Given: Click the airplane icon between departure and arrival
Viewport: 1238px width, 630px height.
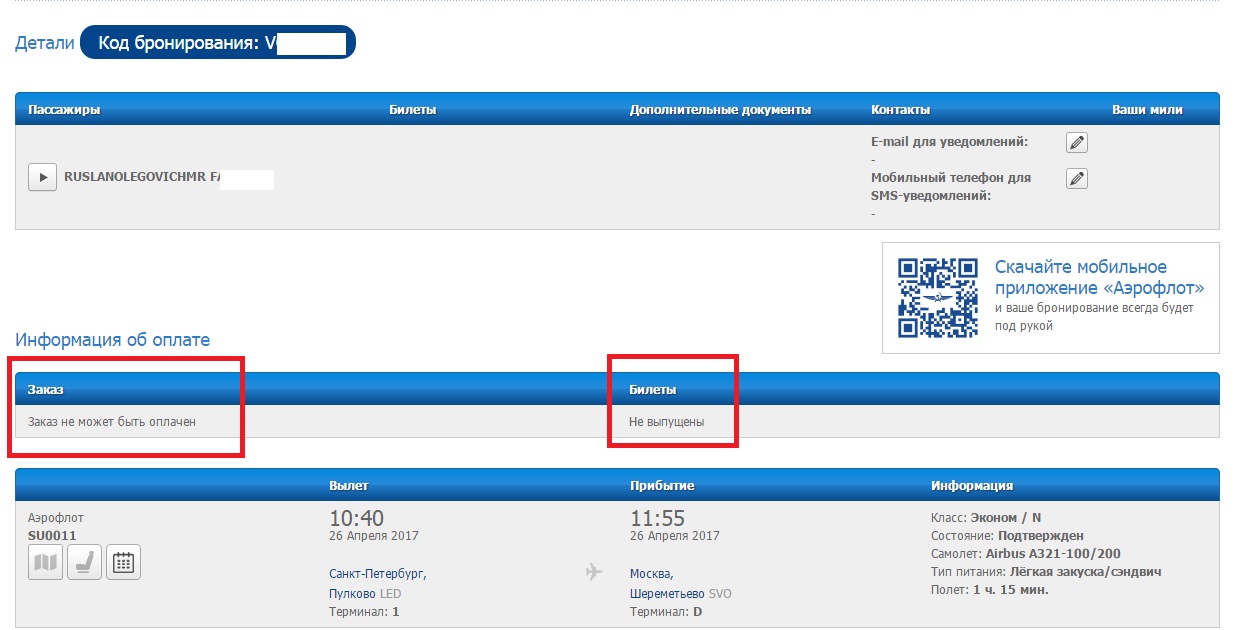Looking at the screenshot, I should pos(594,572).
